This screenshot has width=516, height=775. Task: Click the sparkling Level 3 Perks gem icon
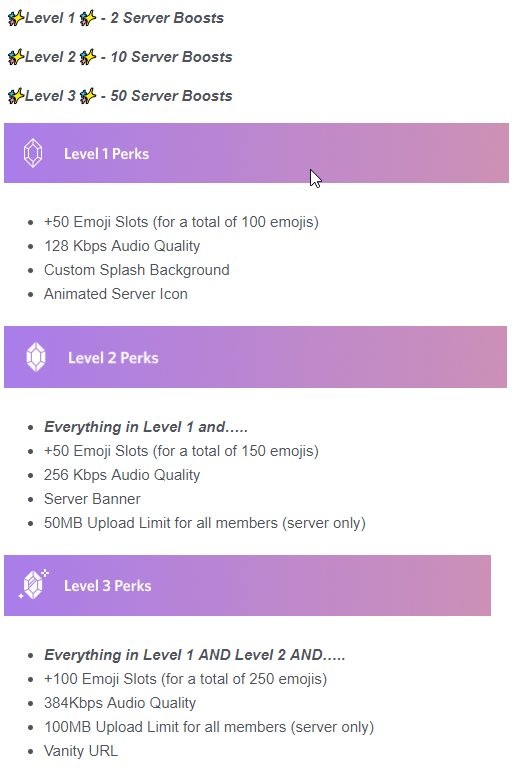[34, 585]
